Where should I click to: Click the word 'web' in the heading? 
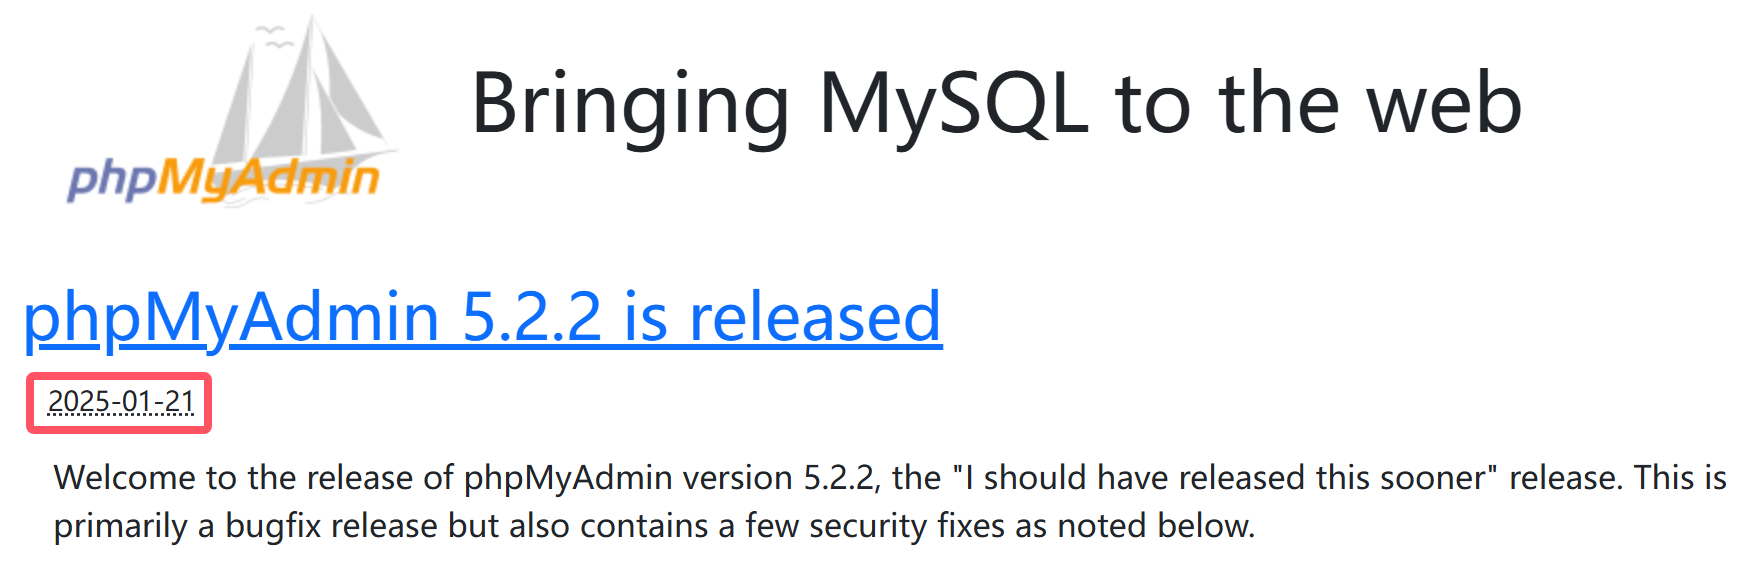(x=1444, y=104)
